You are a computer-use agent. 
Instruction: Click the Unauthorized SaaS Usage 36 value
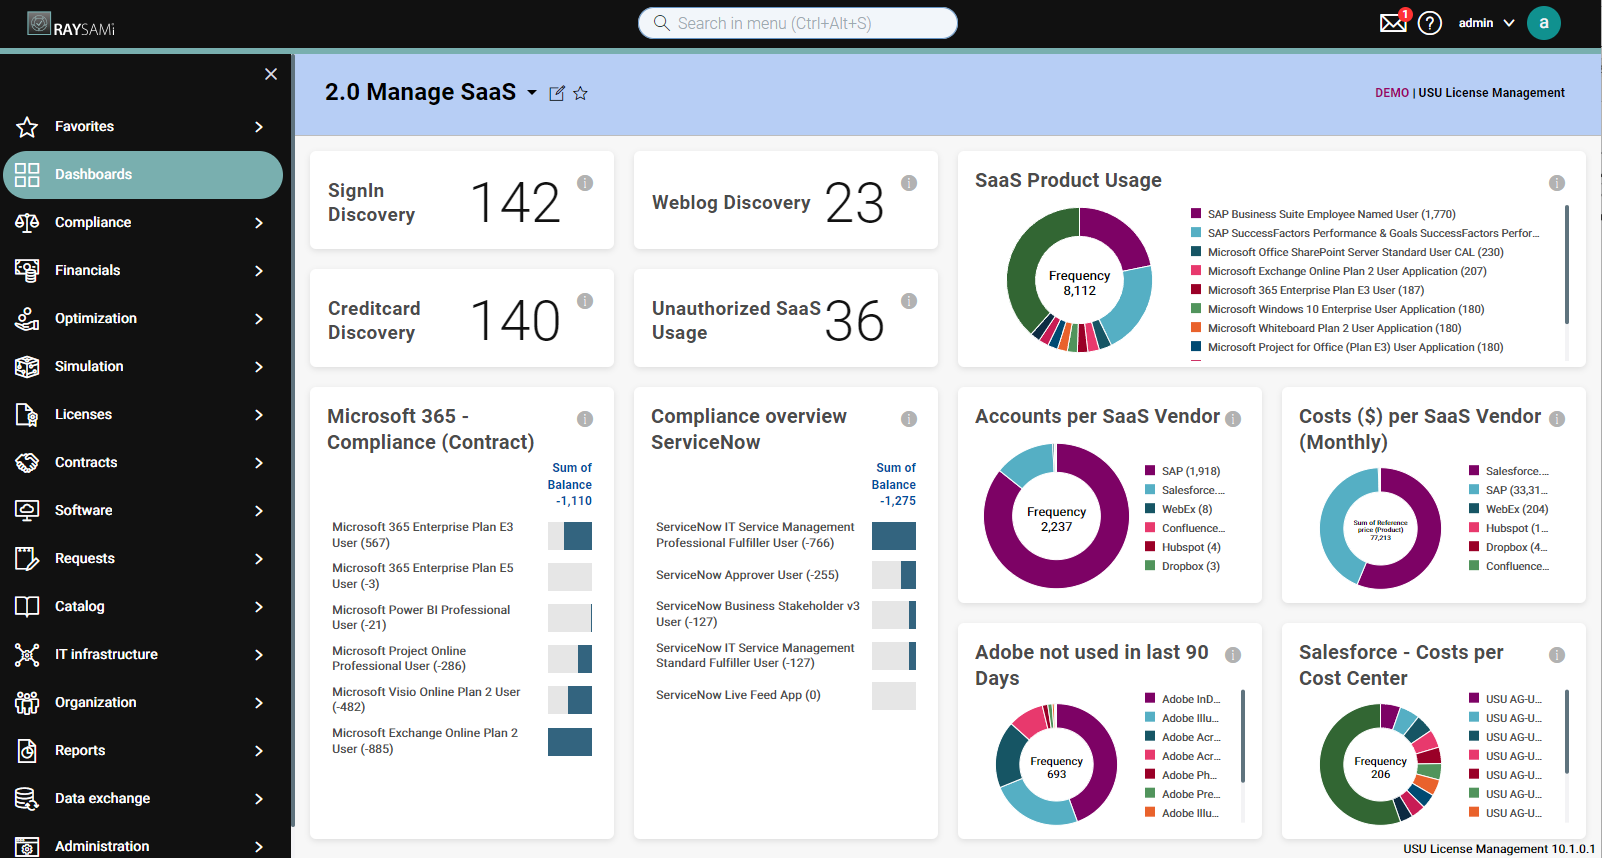[854, 321]
